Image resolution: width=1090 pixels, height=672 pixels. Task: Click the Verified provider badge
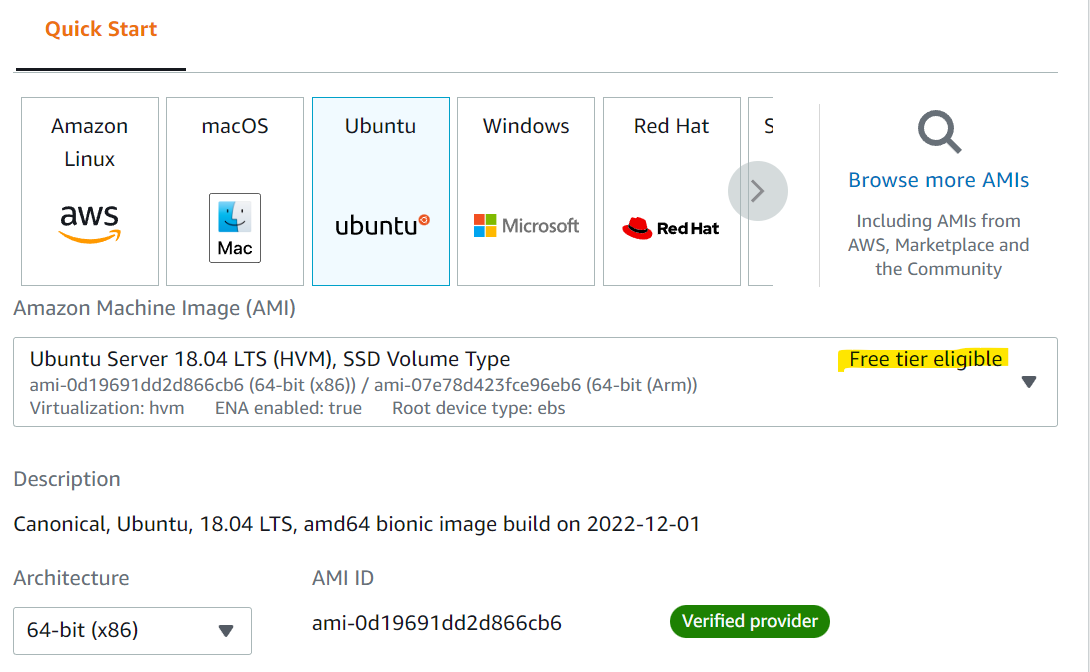tap(749, 621)
